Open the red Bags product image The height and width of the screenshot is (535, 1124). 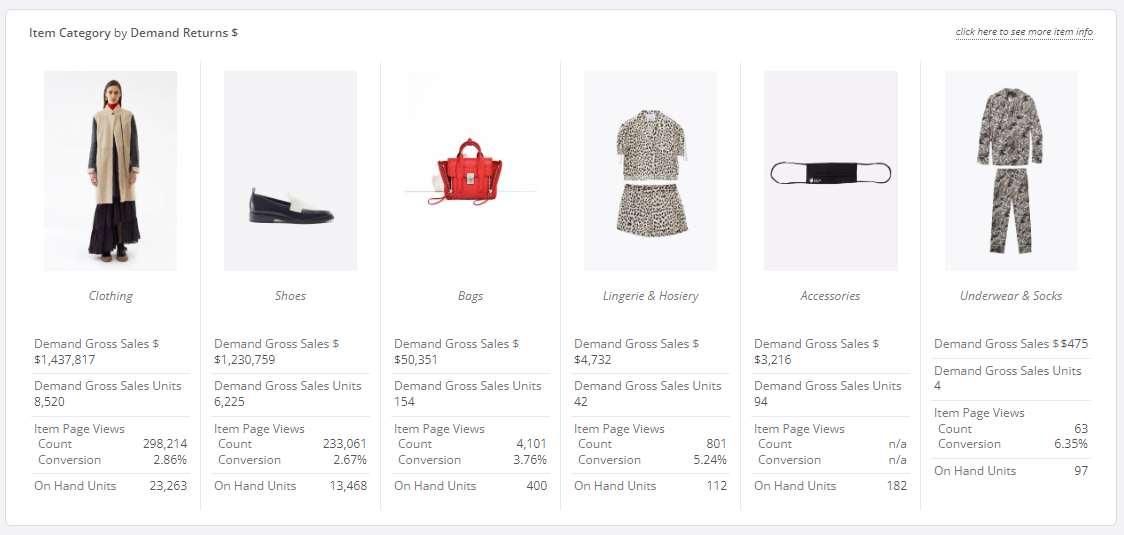470,171
